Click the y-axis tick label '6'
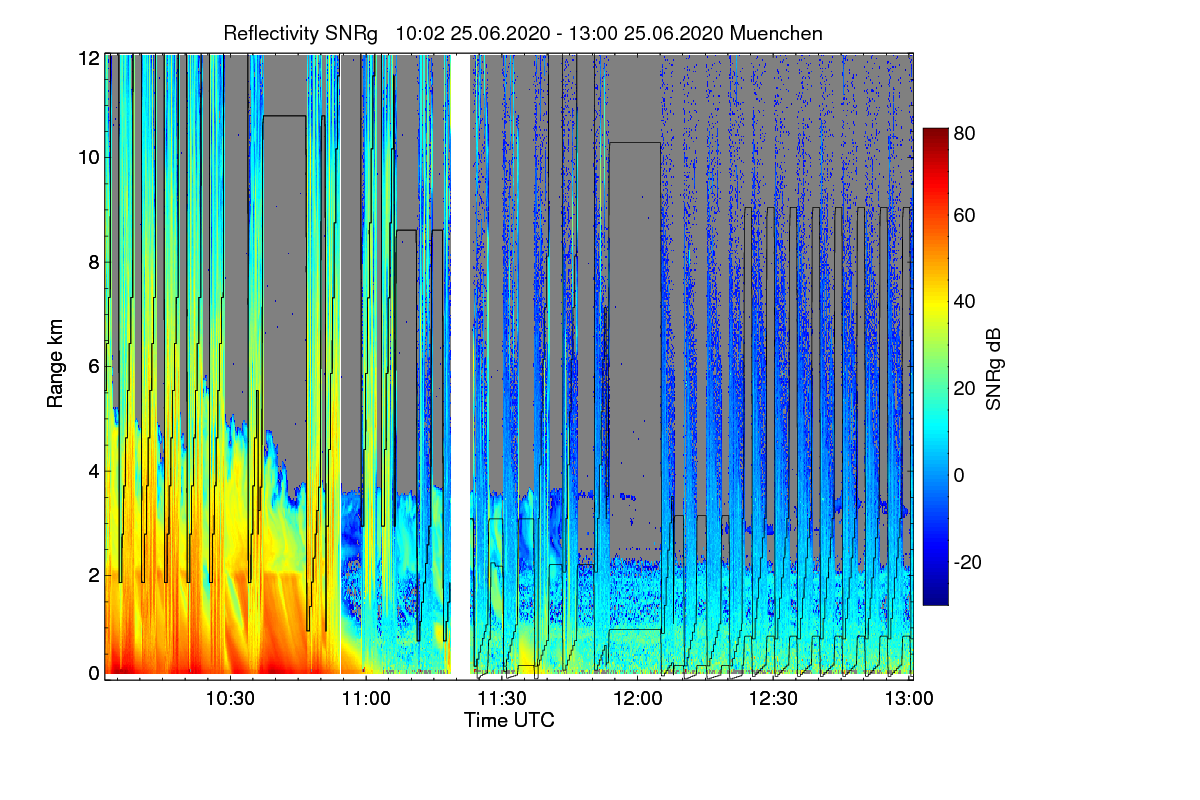Viewport: 1200px width, 800px height. (x=94, y=367)
